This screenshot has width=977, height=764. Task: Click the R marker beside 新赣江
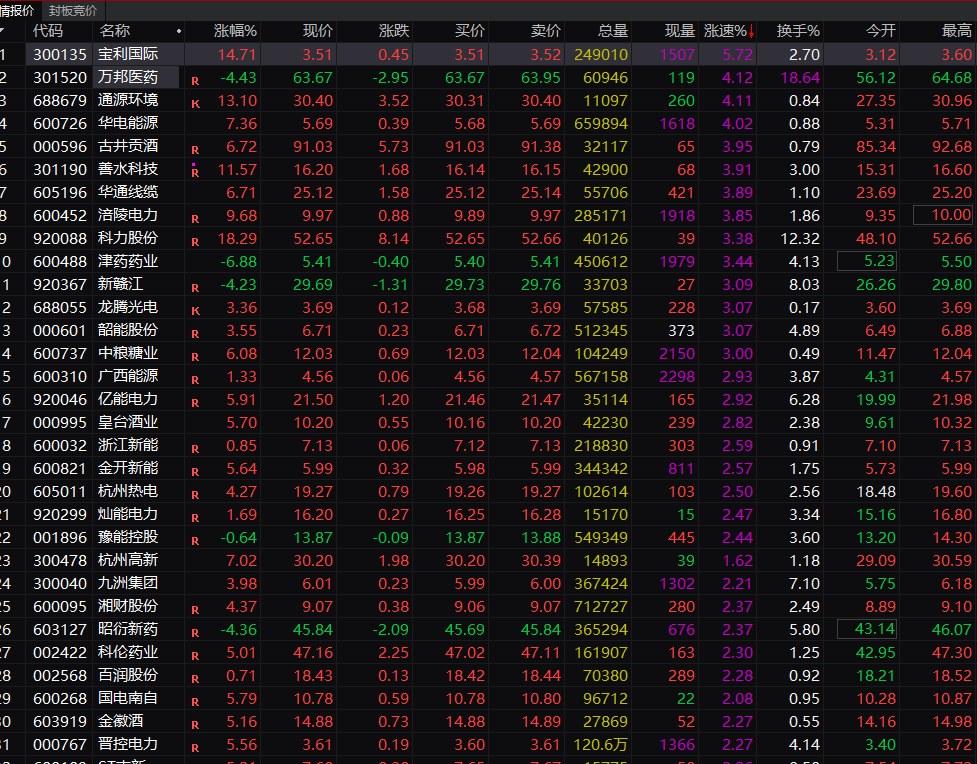click(195, 288)
